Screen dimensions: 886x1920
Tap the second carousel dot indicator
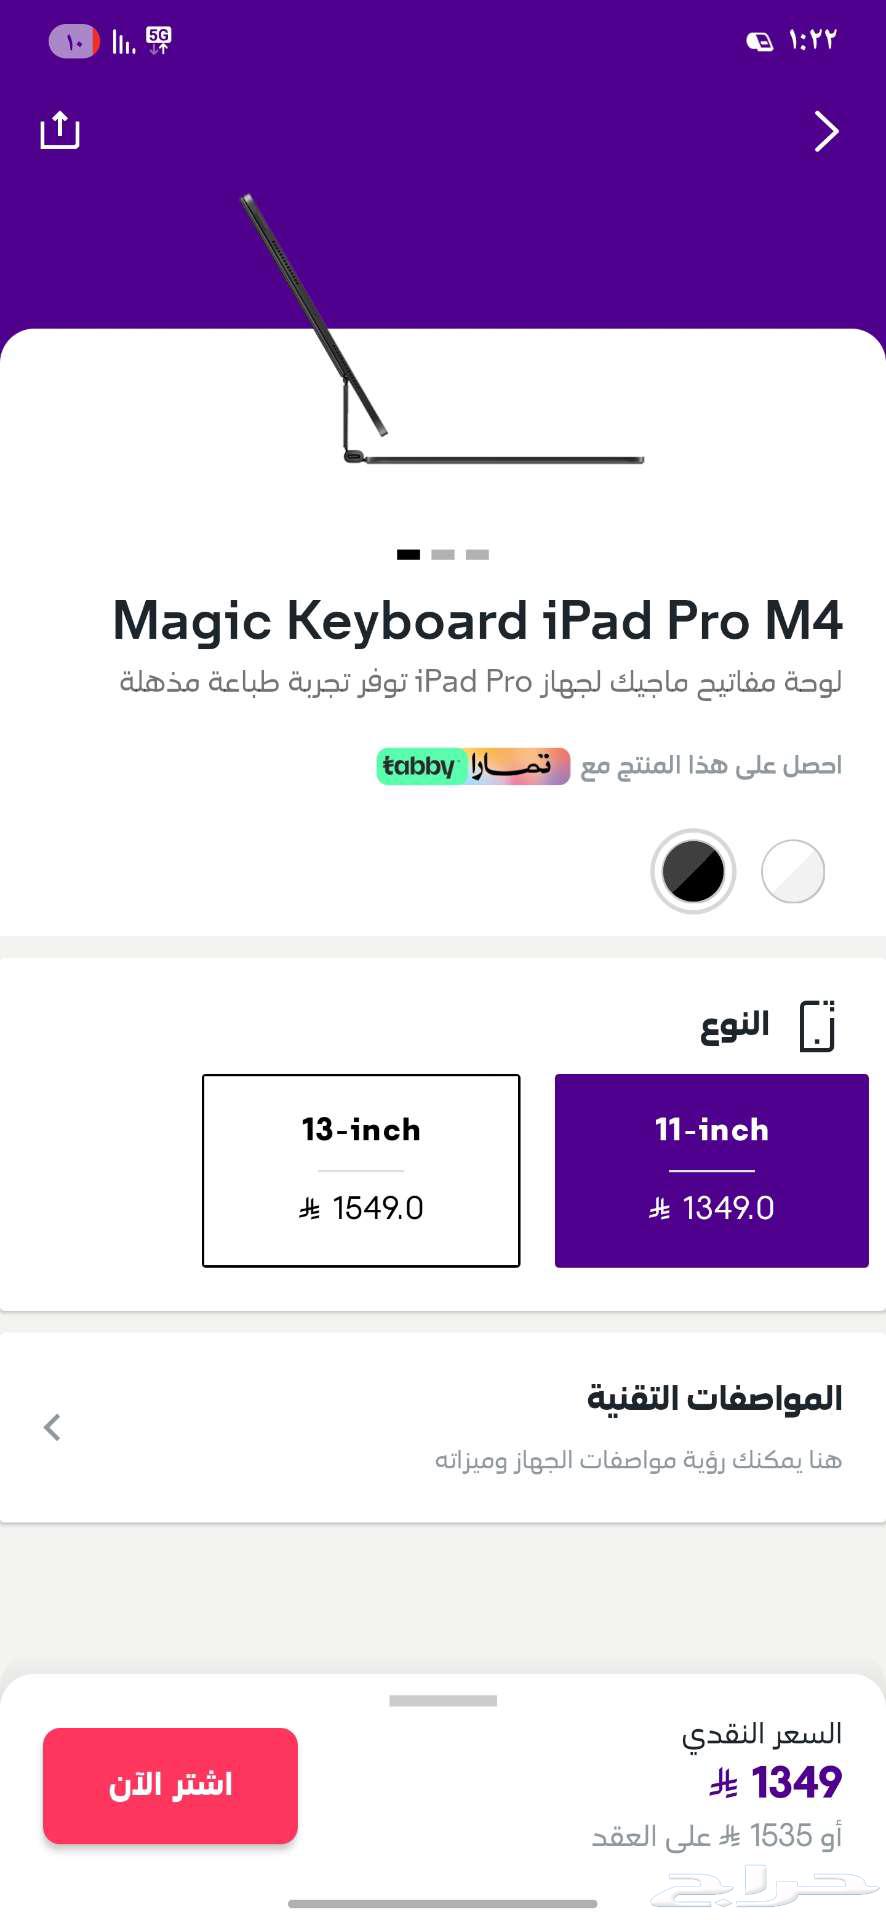[x=443, y=553]
